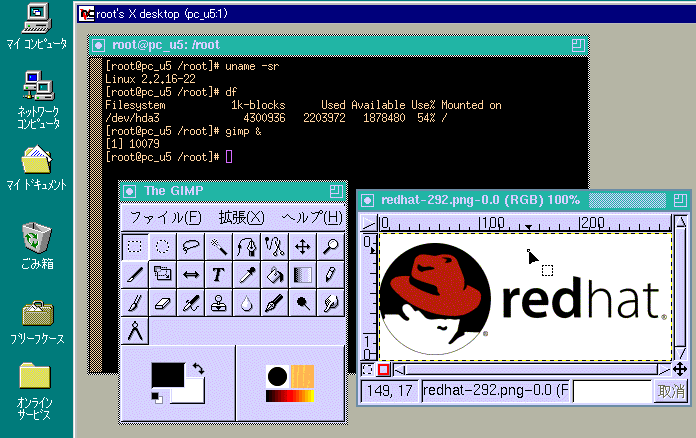Choose the Magnify zoom tool

point(330,246)
